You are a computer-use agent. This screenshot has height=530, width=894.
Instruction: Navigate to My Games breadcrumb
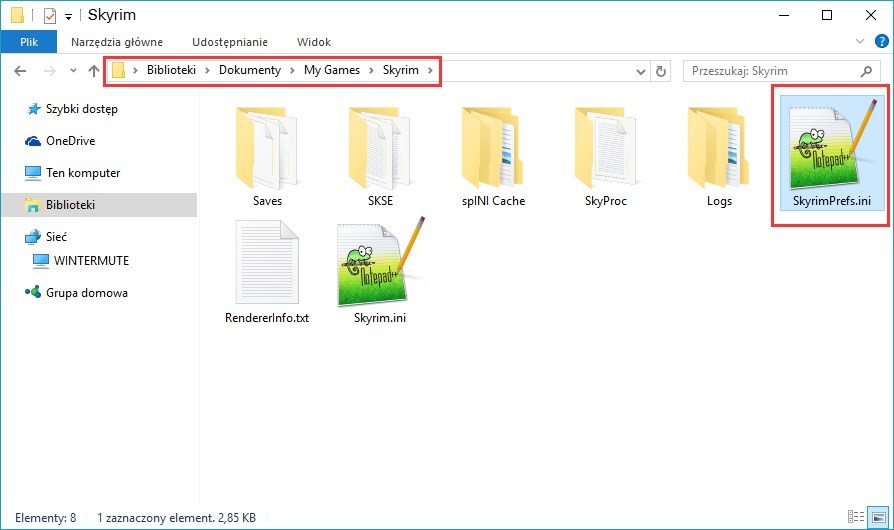click(331, 70)
